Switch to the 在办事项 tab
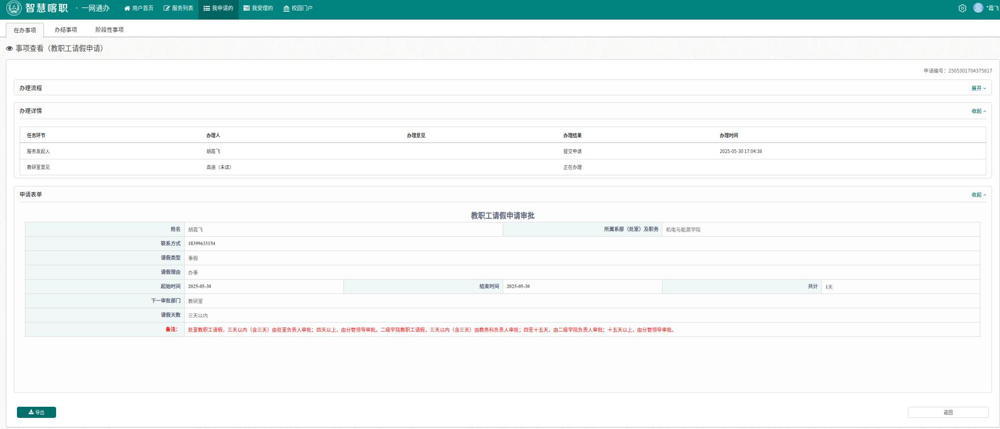The height and width of the screenshot is (429, 1000). 25,30
